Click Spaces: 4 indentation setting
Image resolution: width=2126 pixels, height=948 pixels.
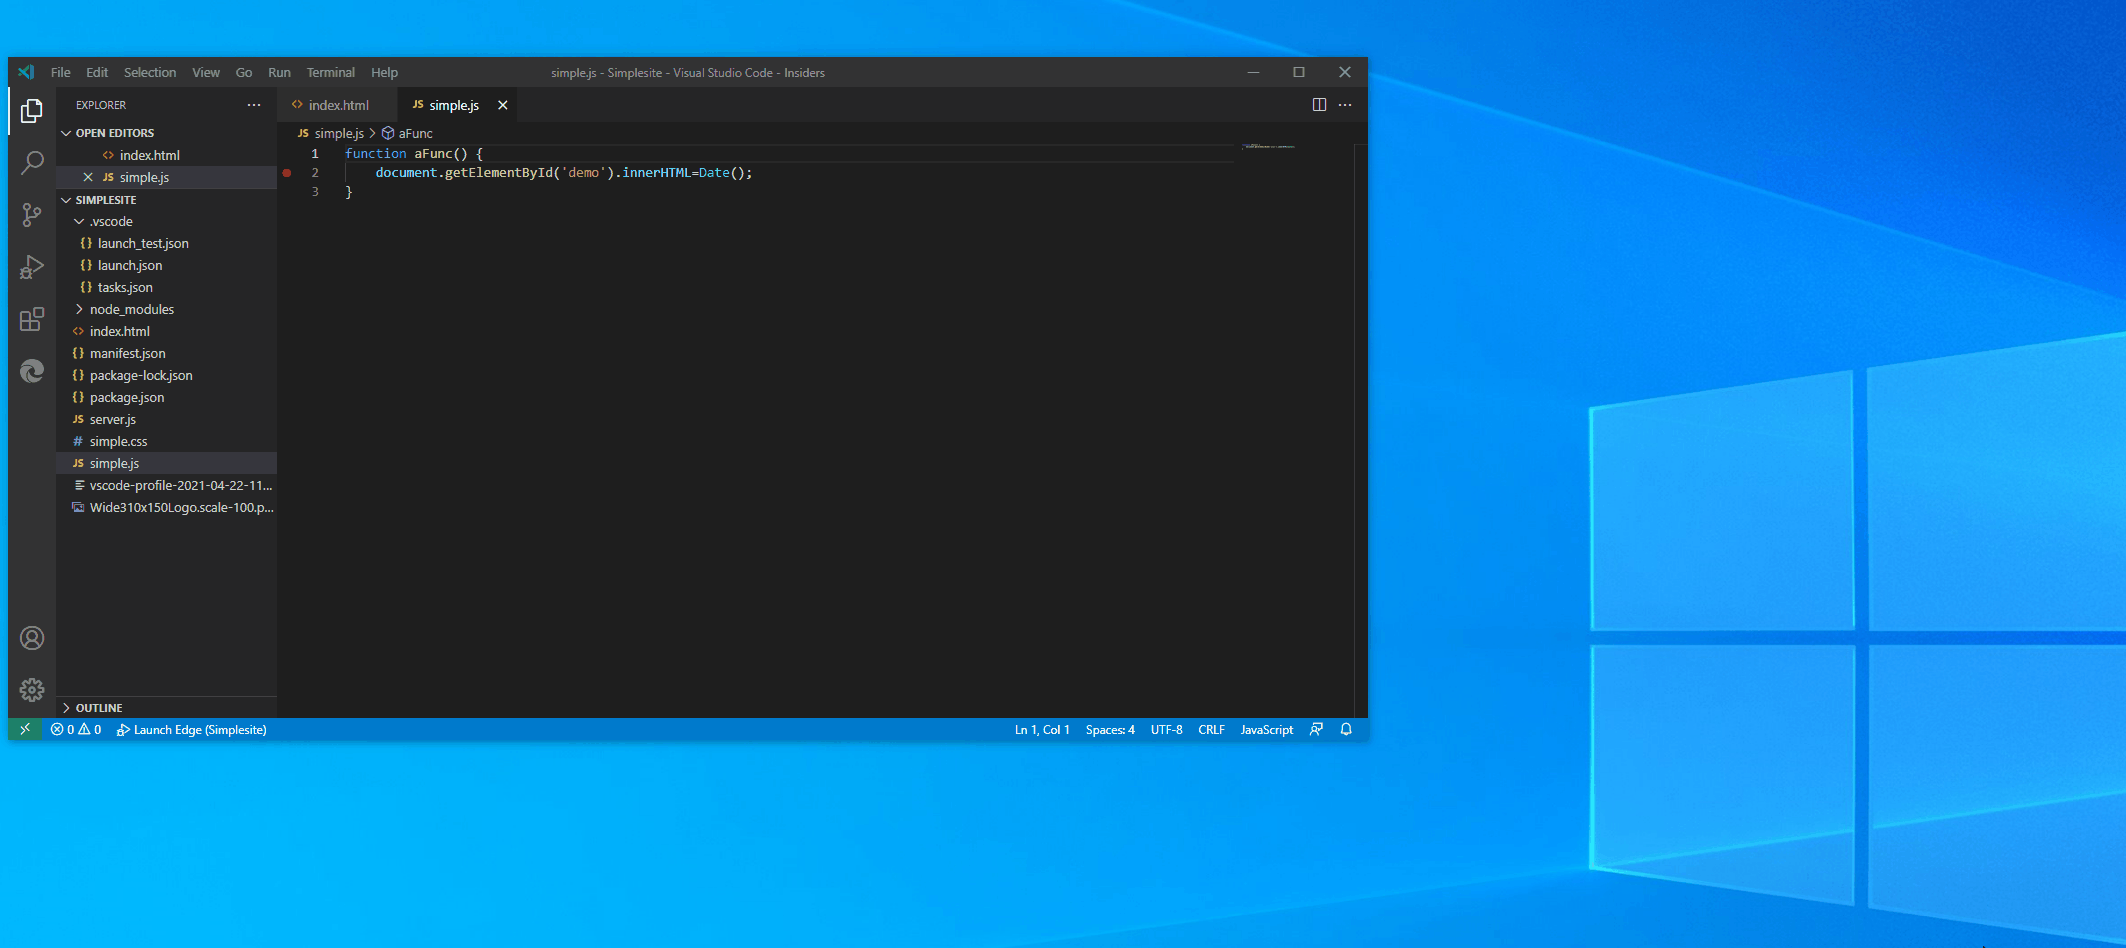[x=1110, y=730]
